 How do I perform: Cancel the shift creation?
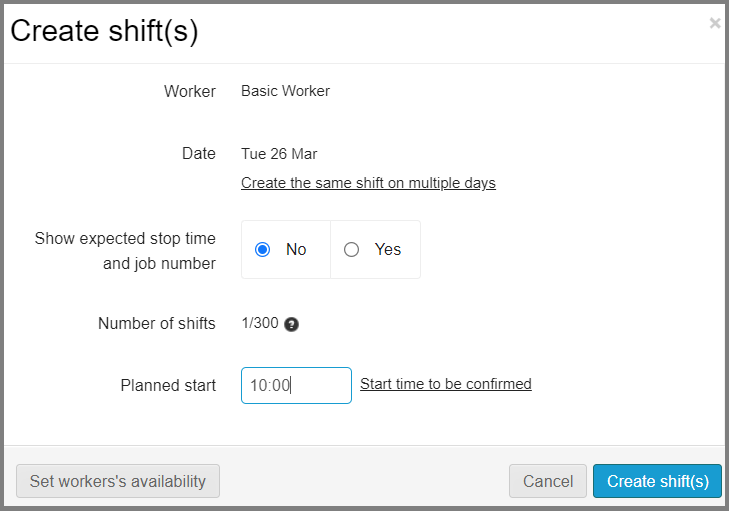548,481
